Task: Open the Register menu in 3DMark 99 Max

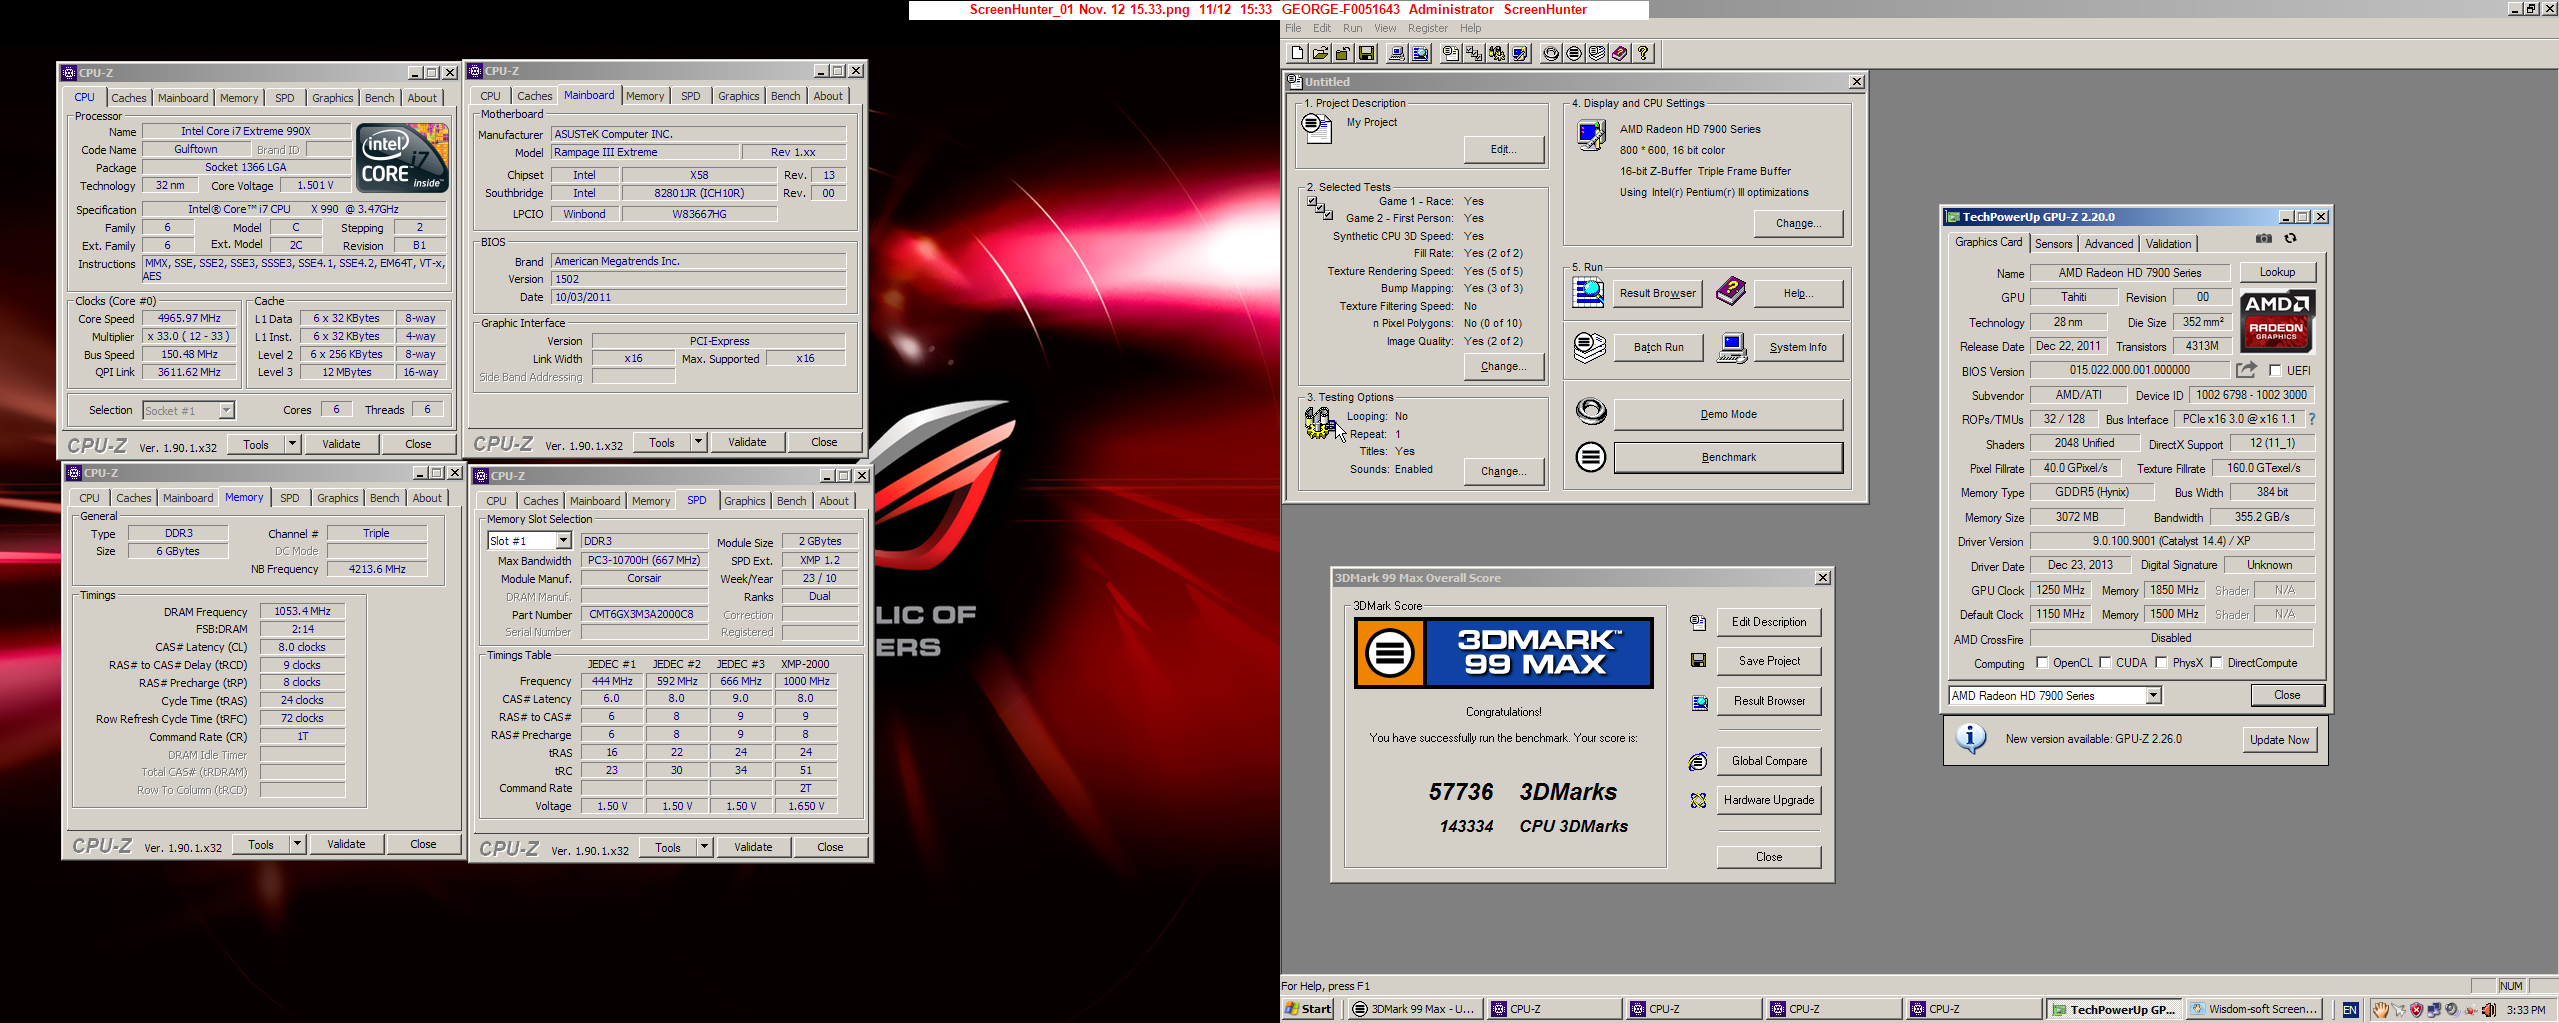Action: (x=1427, y=28)
